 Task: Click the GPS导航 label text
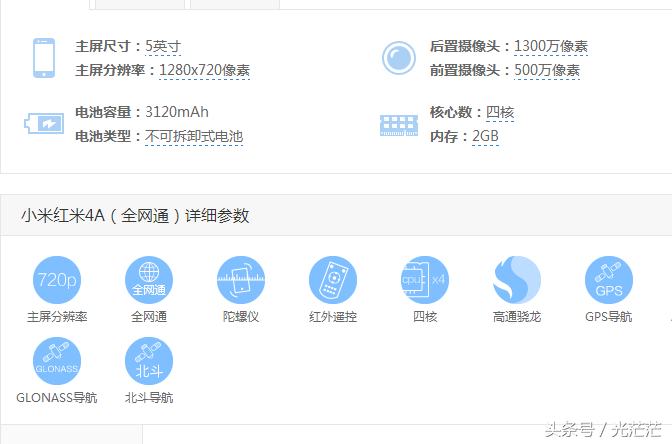609,317
